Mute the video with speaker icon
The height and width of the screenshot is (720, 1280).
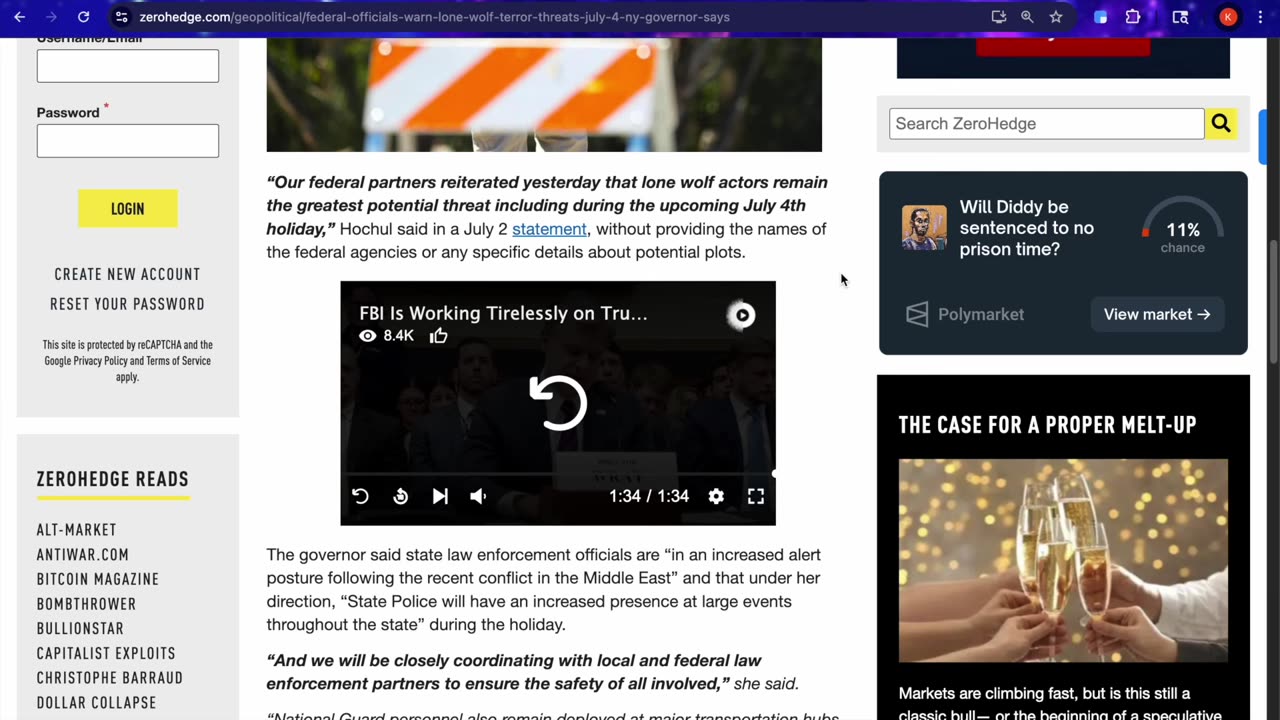(x=478, y=496)
